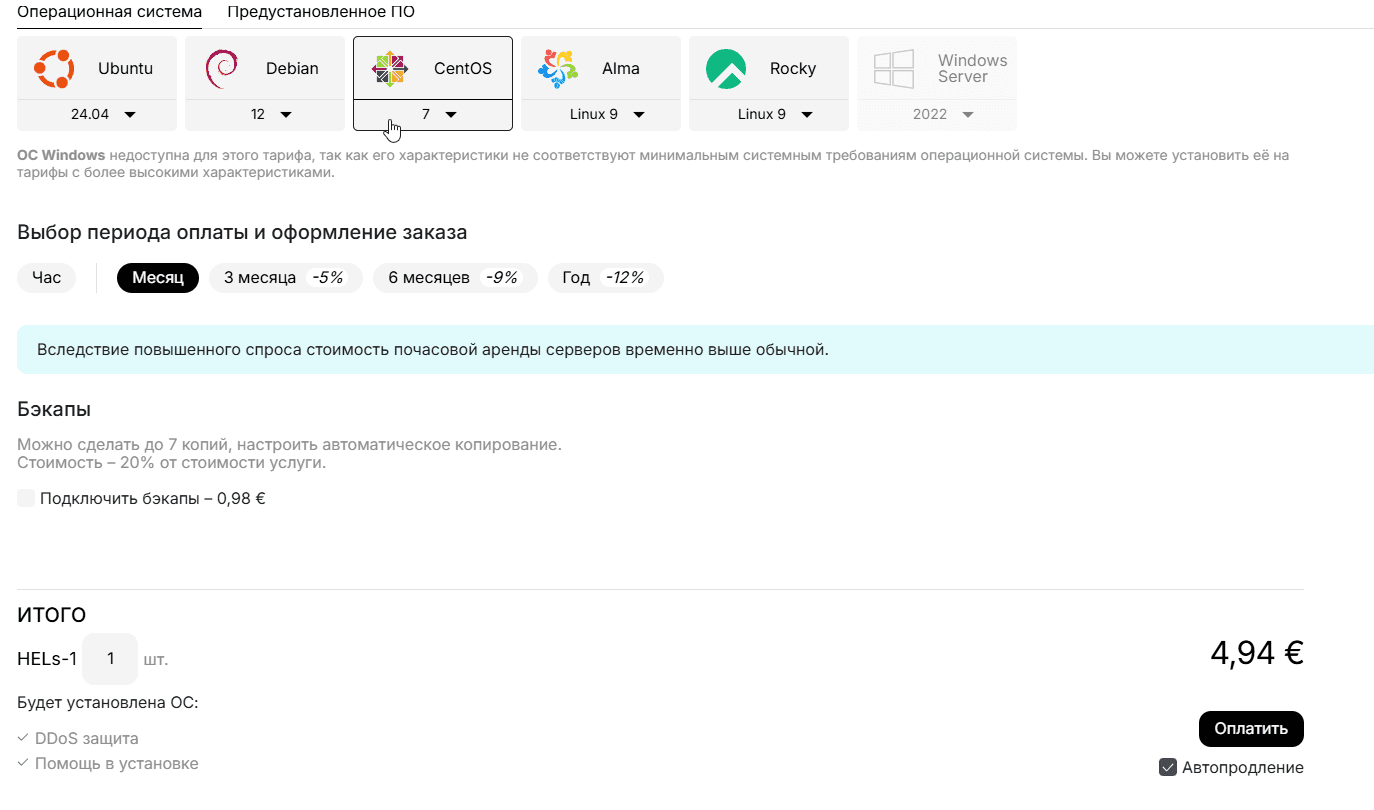Open the Операционная система tab
Viewport: 1374px width, 810px height.
click(109, 12)
